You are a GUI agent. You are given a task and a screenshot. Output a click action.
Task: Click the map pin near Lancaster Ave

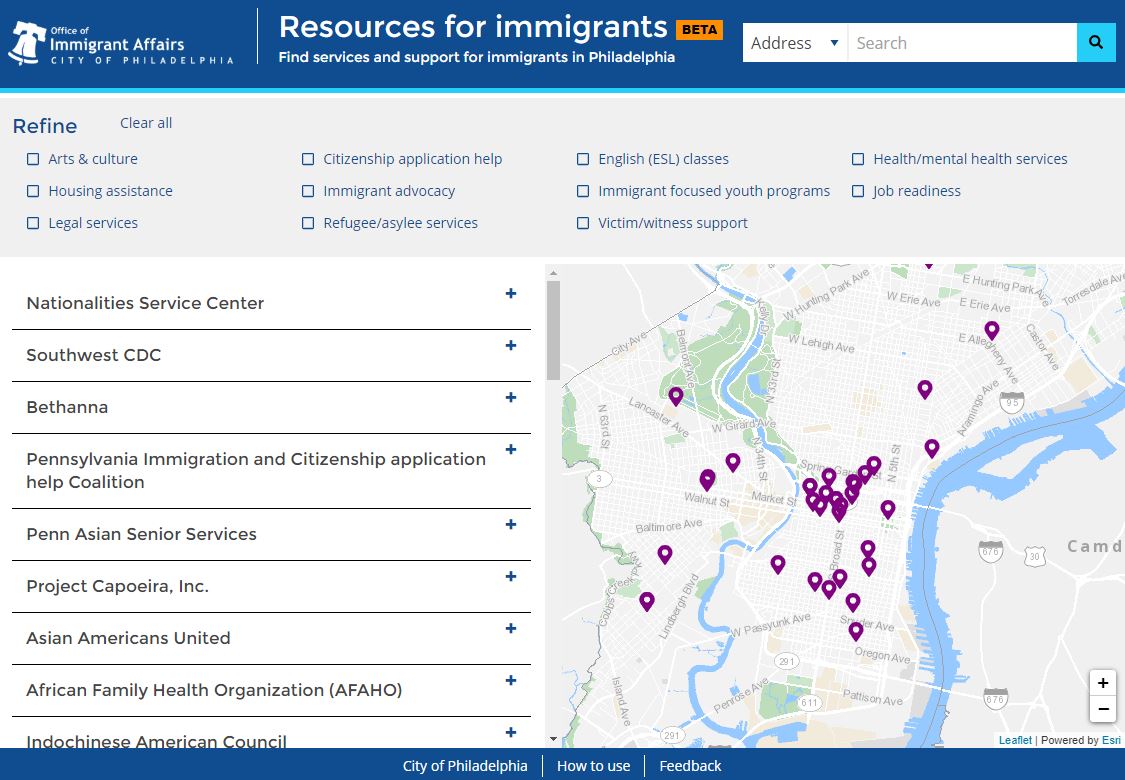click(676, 396)
